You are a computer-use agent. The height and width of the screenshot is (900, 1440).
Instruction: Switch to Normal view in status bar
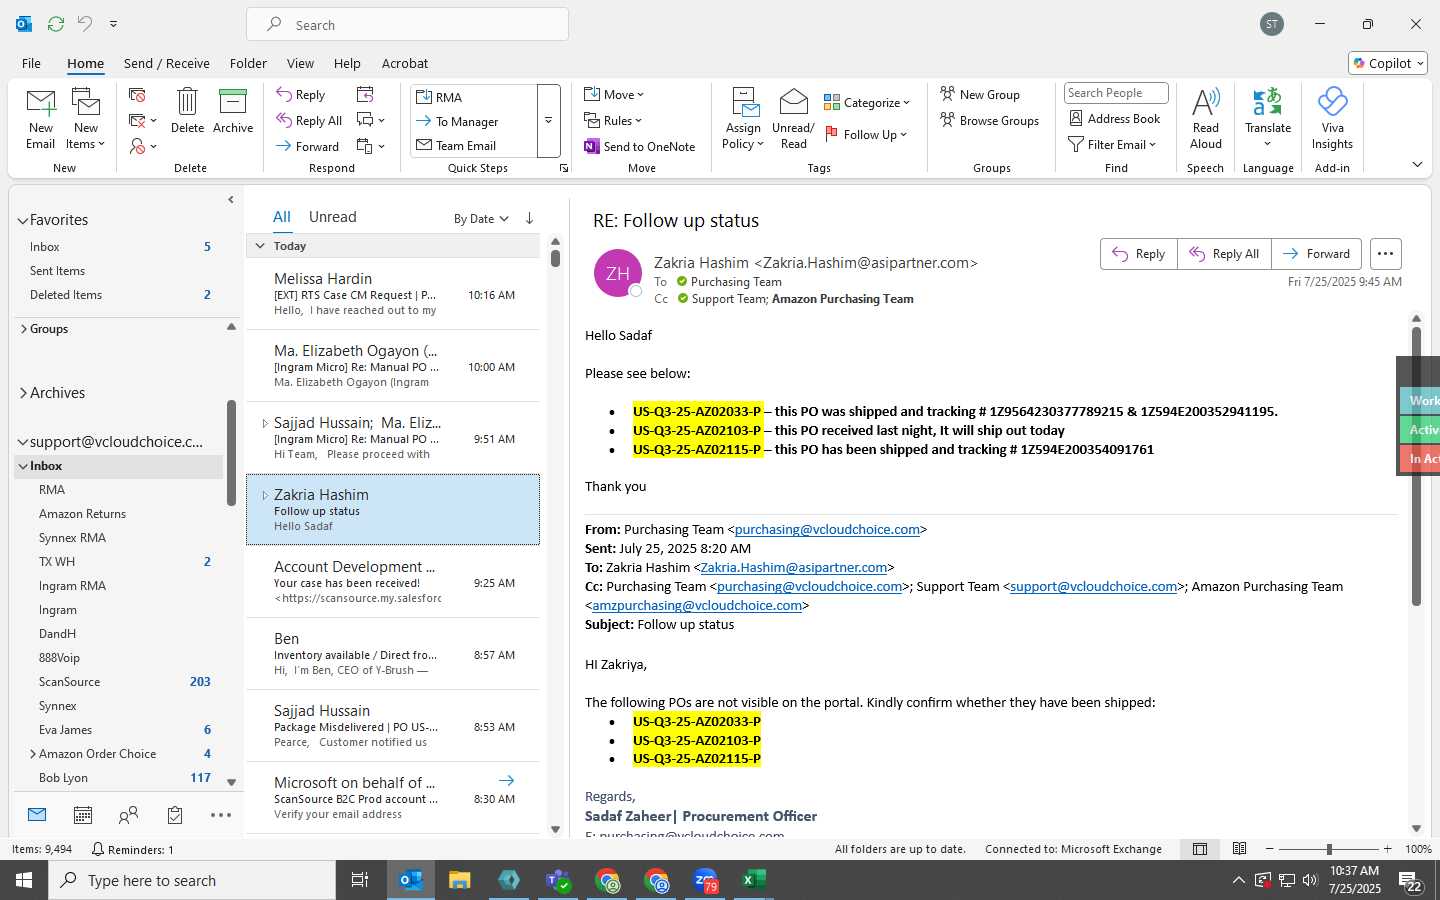1200,849
